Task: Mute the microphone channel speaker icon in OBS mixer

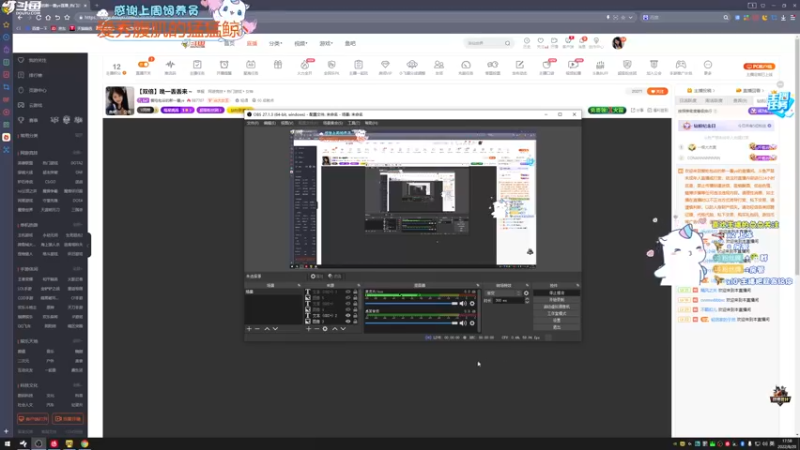Action: 463,304
